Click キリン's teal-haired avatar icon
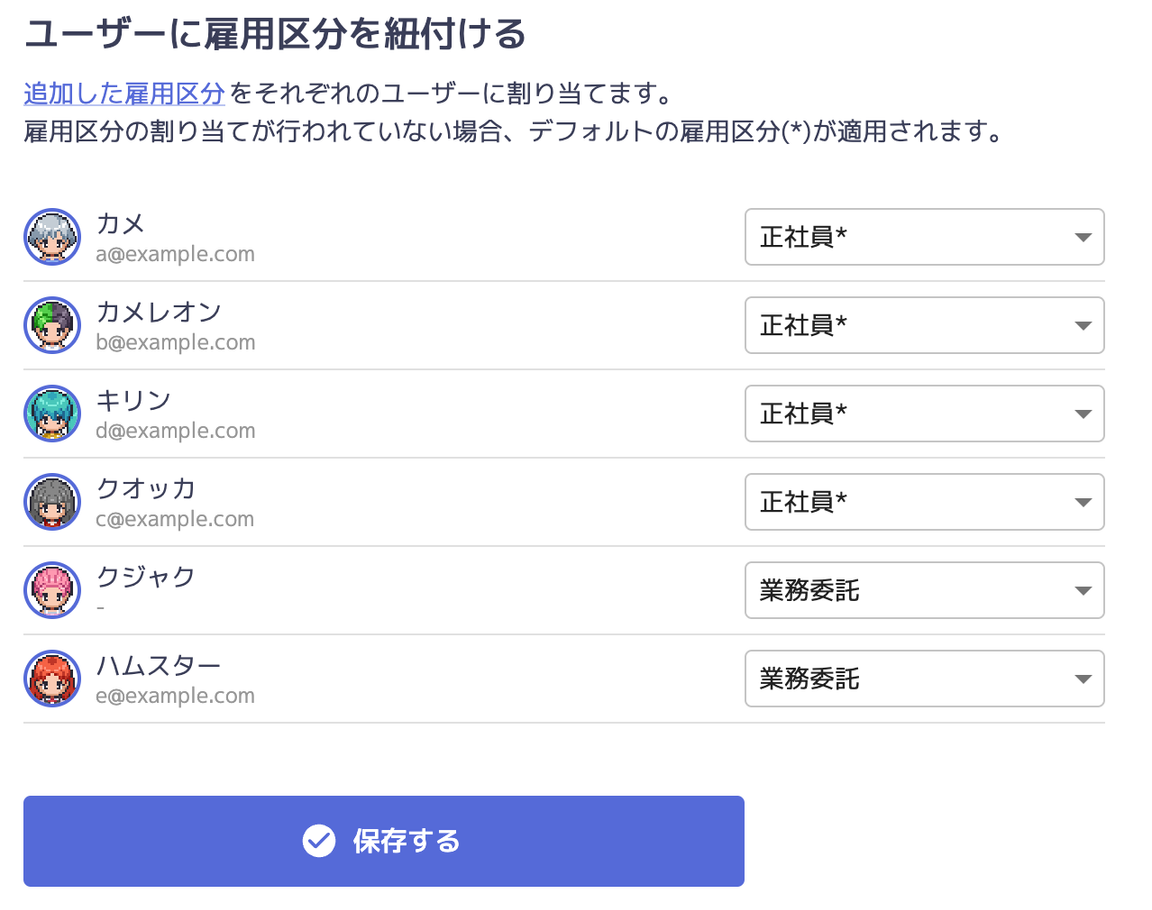This screenshot has width=1152, height=910. click(x=52, y=414)
